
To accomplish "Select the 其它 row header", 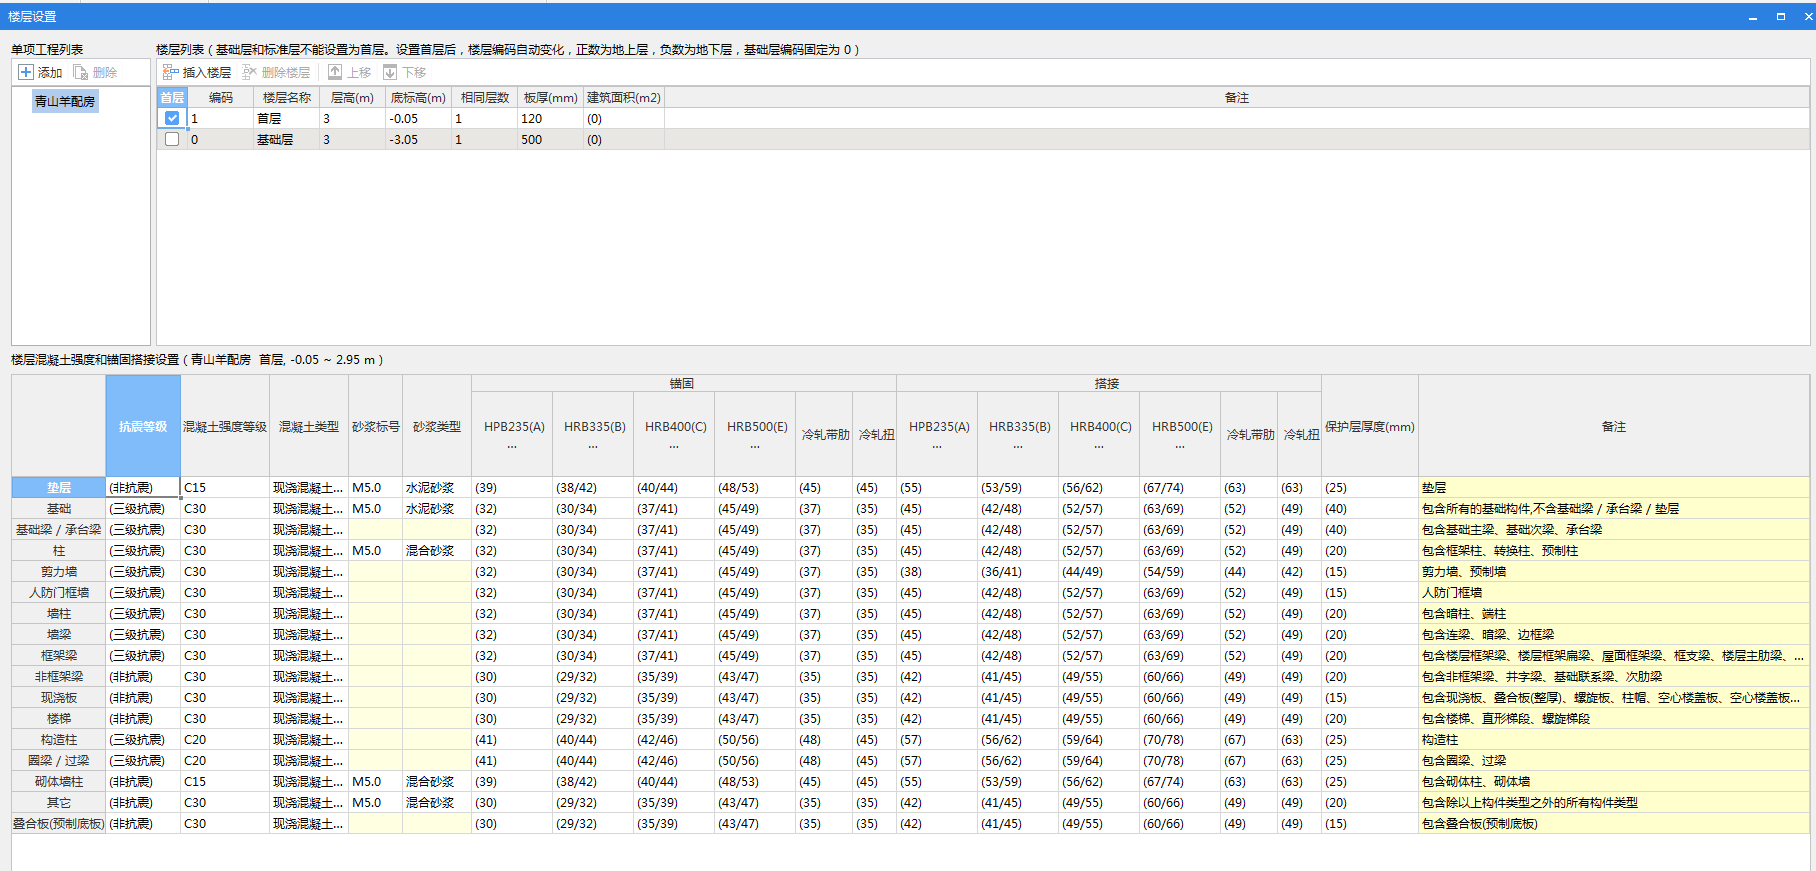I will 59,802.
